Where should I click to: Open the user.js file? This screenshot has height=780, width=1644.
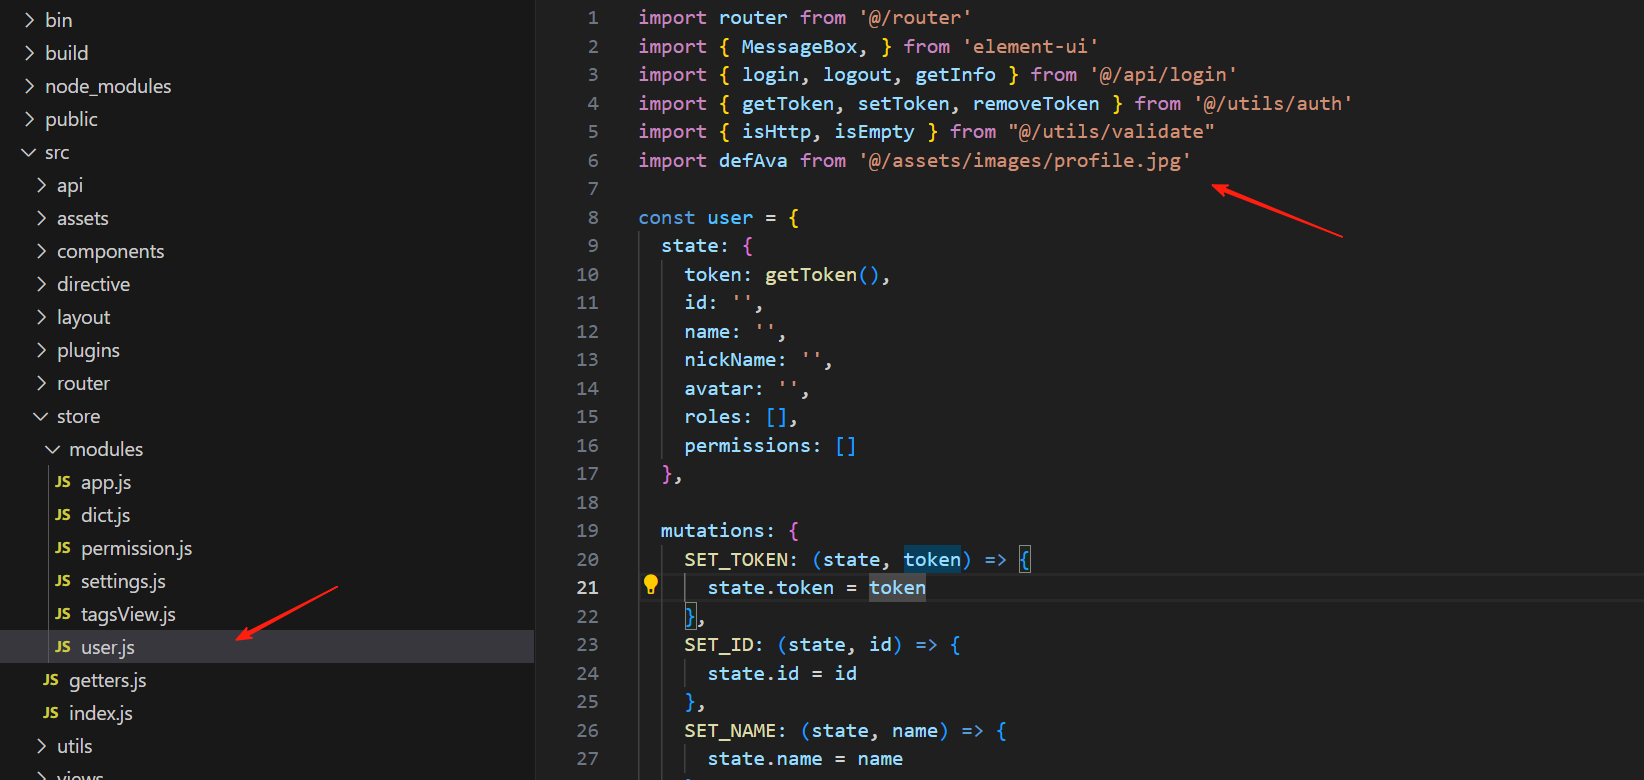tap(107, 647)
